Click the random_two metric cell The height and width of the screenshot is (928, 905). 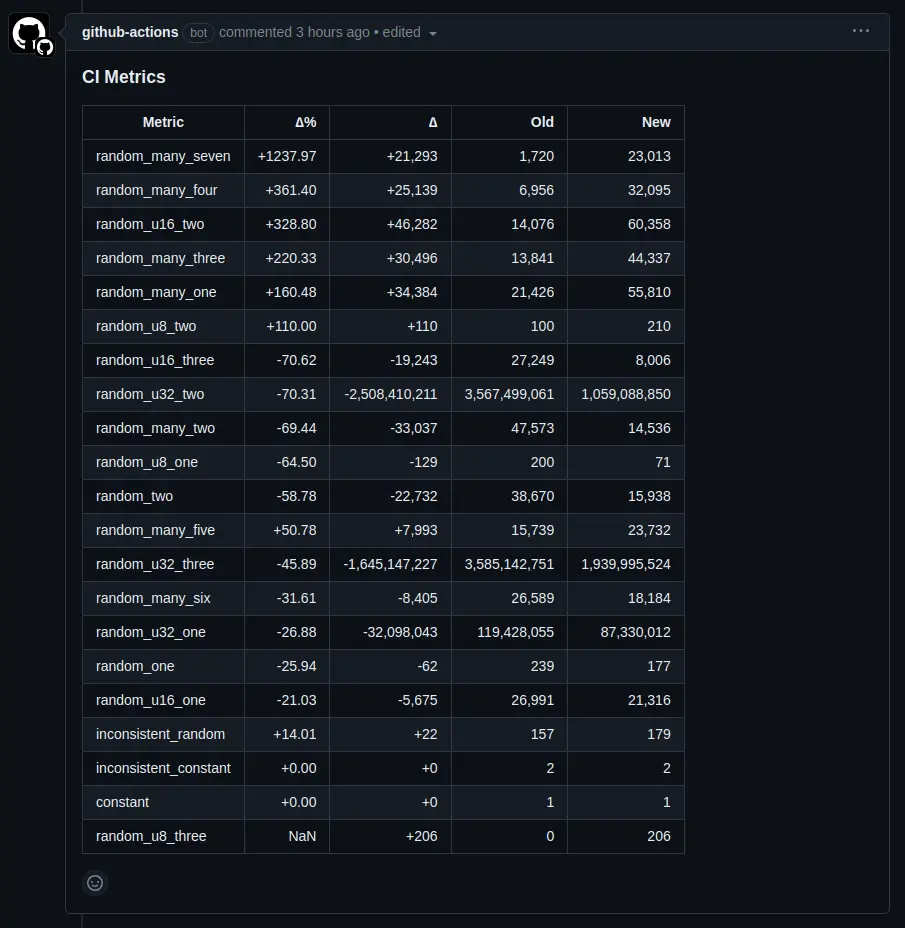pos(163,496)
